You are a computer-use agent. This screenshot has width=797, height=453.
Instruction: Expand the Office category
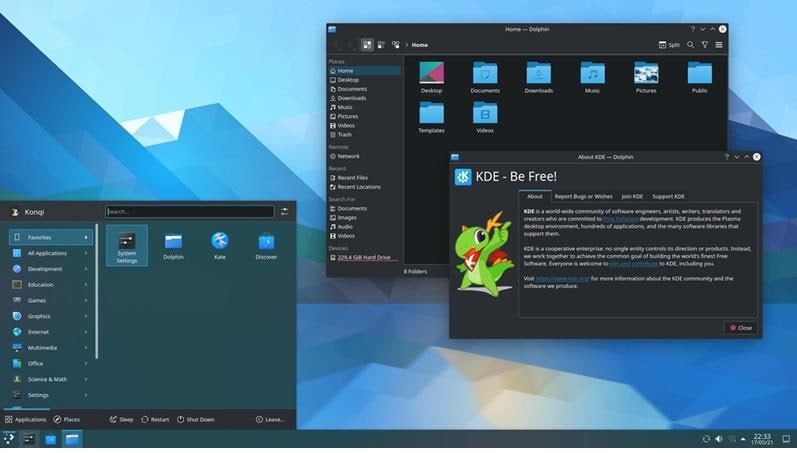click(x=50, y=363)
